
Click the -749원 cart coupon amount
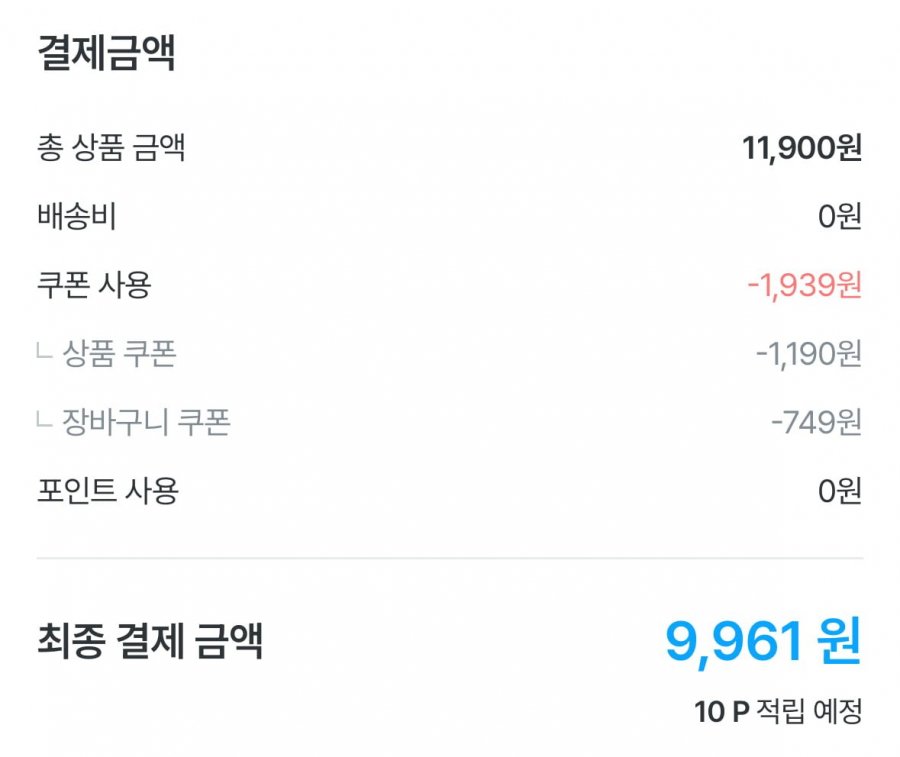[x=816, y=423]
